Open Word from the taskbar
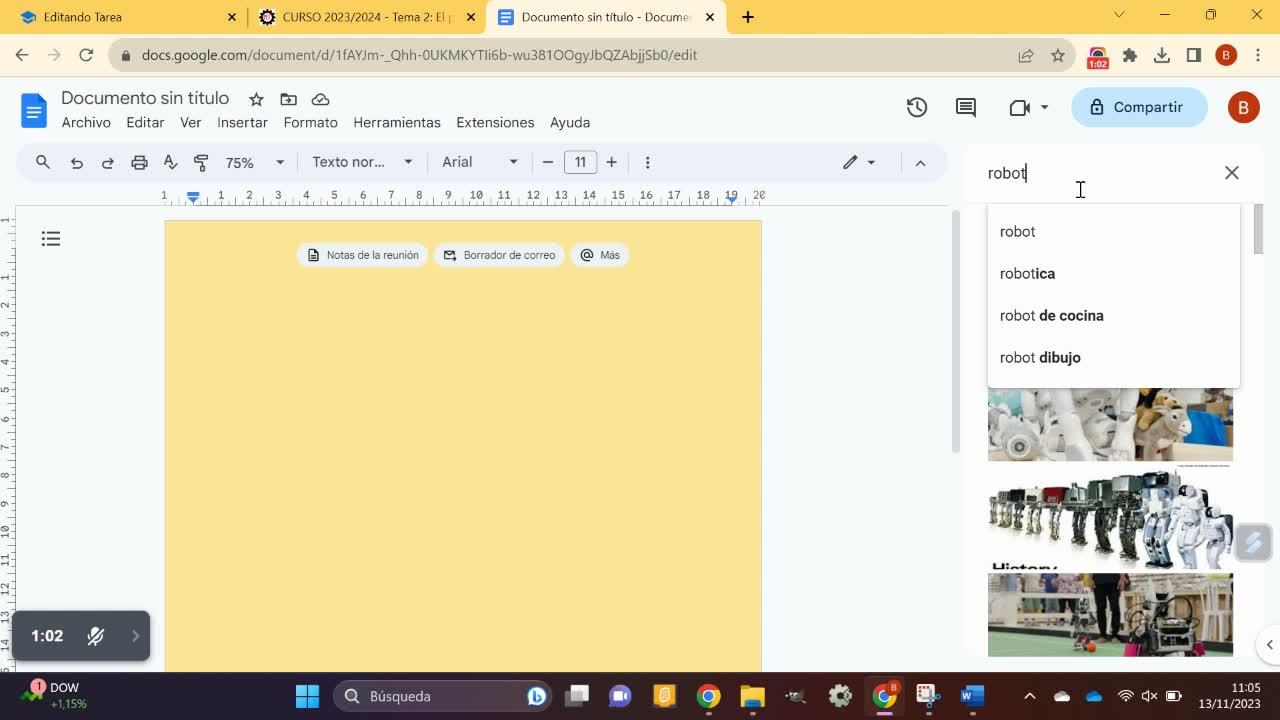 pyautogui.click(x=972, y=696)
